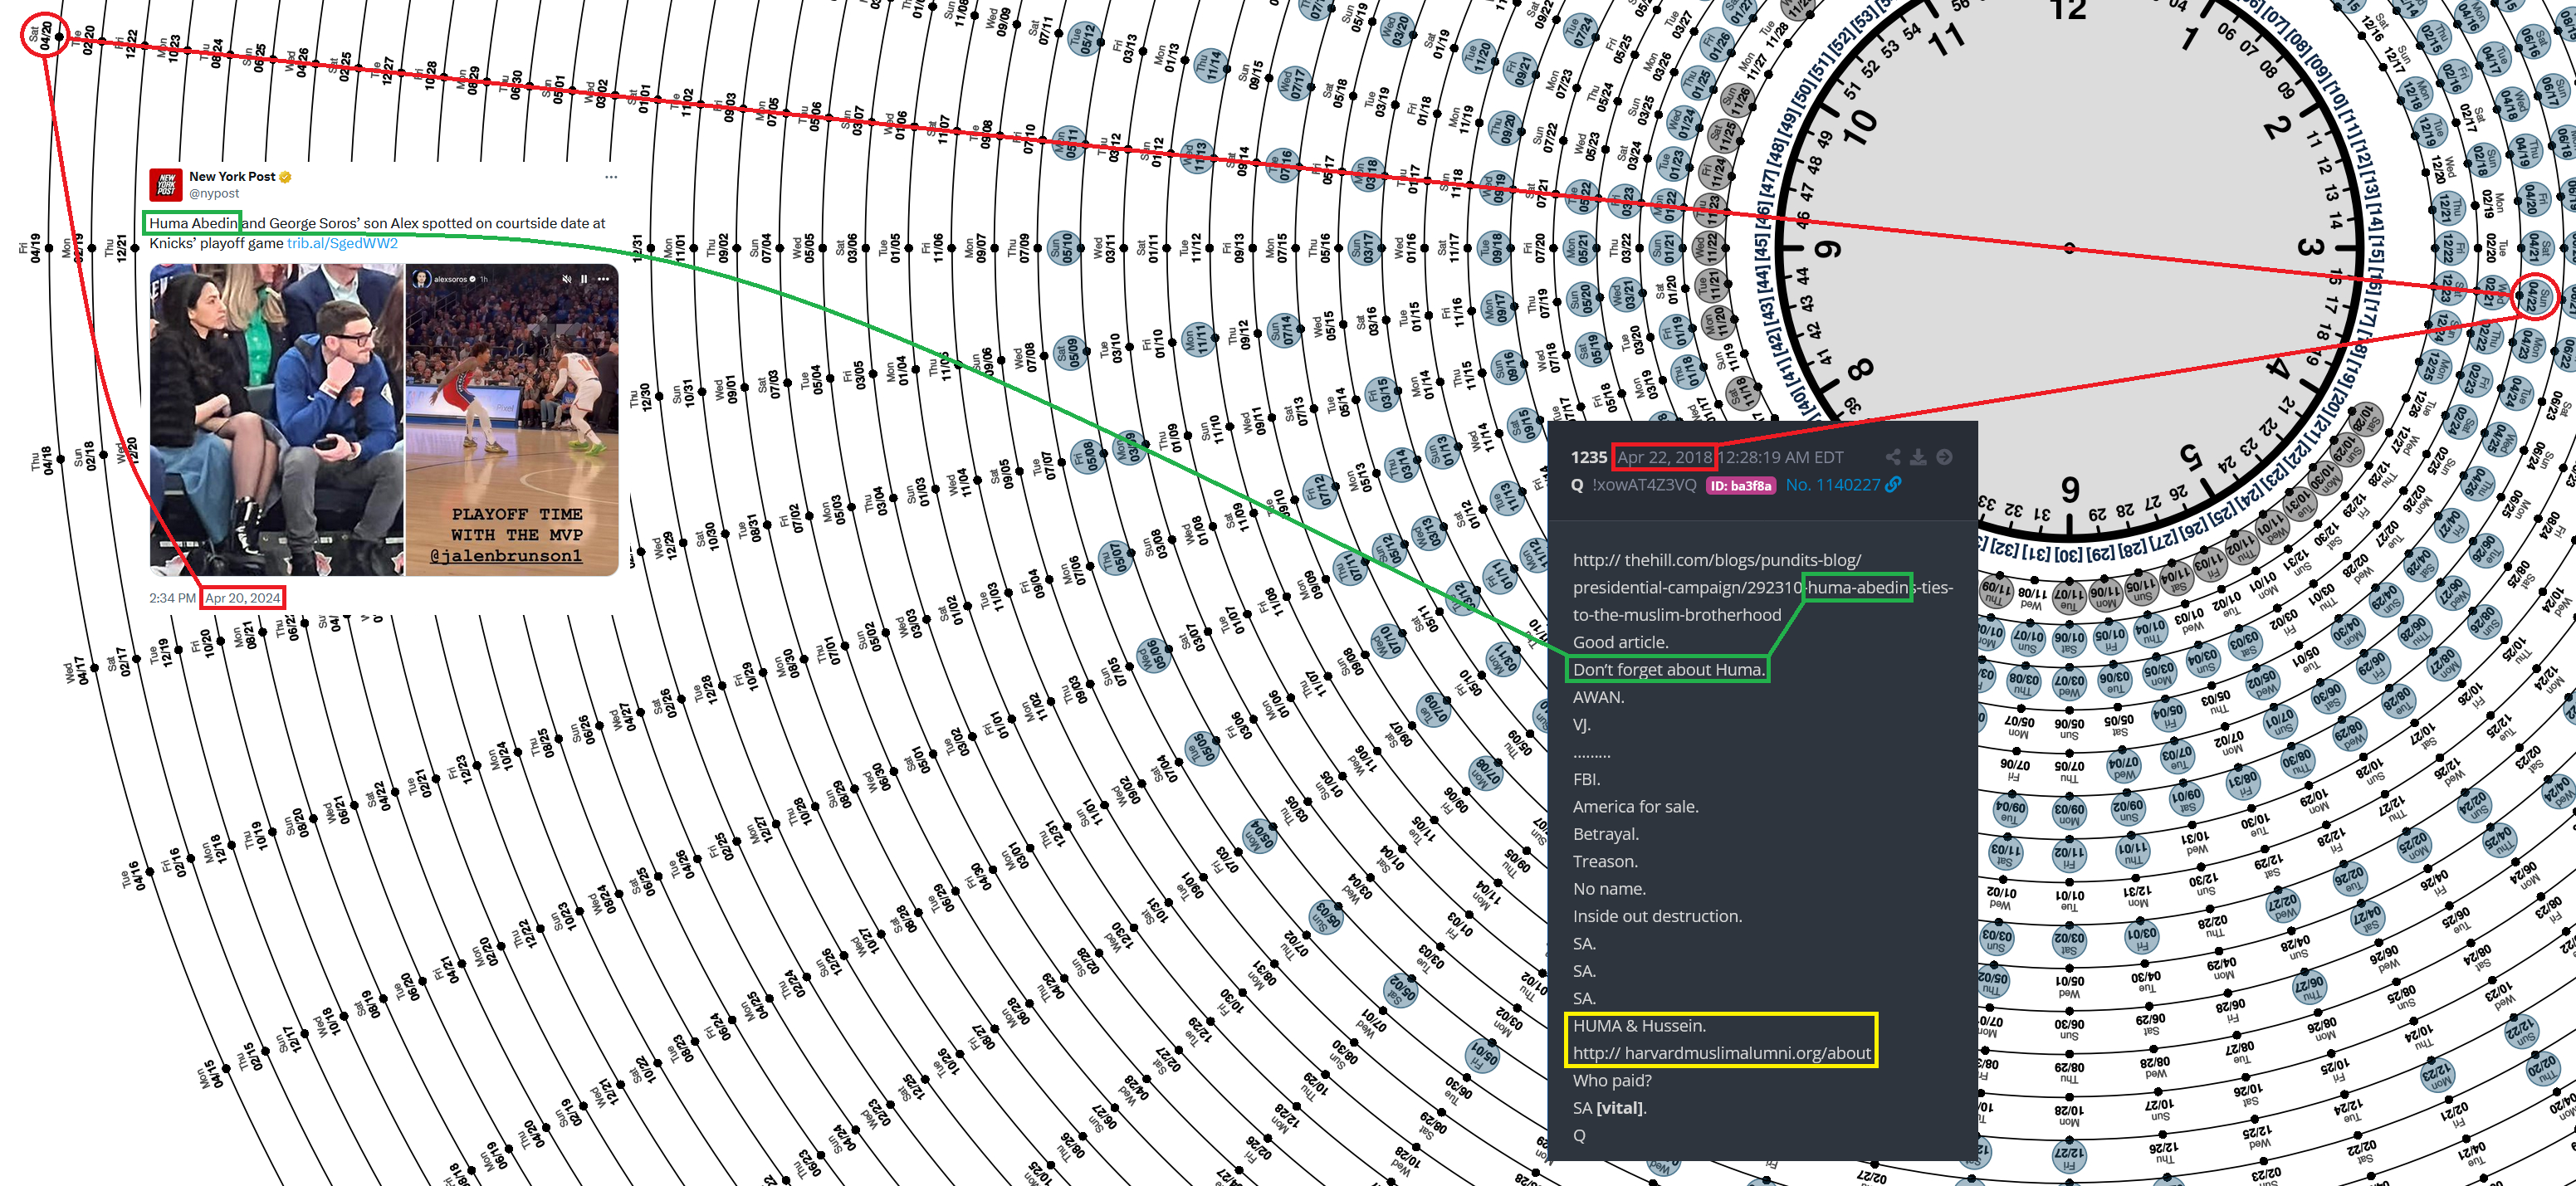The width and height of the screenshot is (2576, 1186).
Task: Click the Apr 22, 2018 post date
Action: tap(1664, 457)
